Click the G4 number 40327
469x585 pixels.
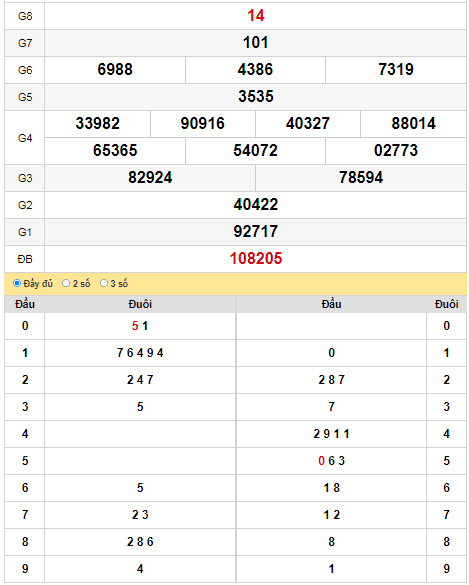[x=308, y=123]
